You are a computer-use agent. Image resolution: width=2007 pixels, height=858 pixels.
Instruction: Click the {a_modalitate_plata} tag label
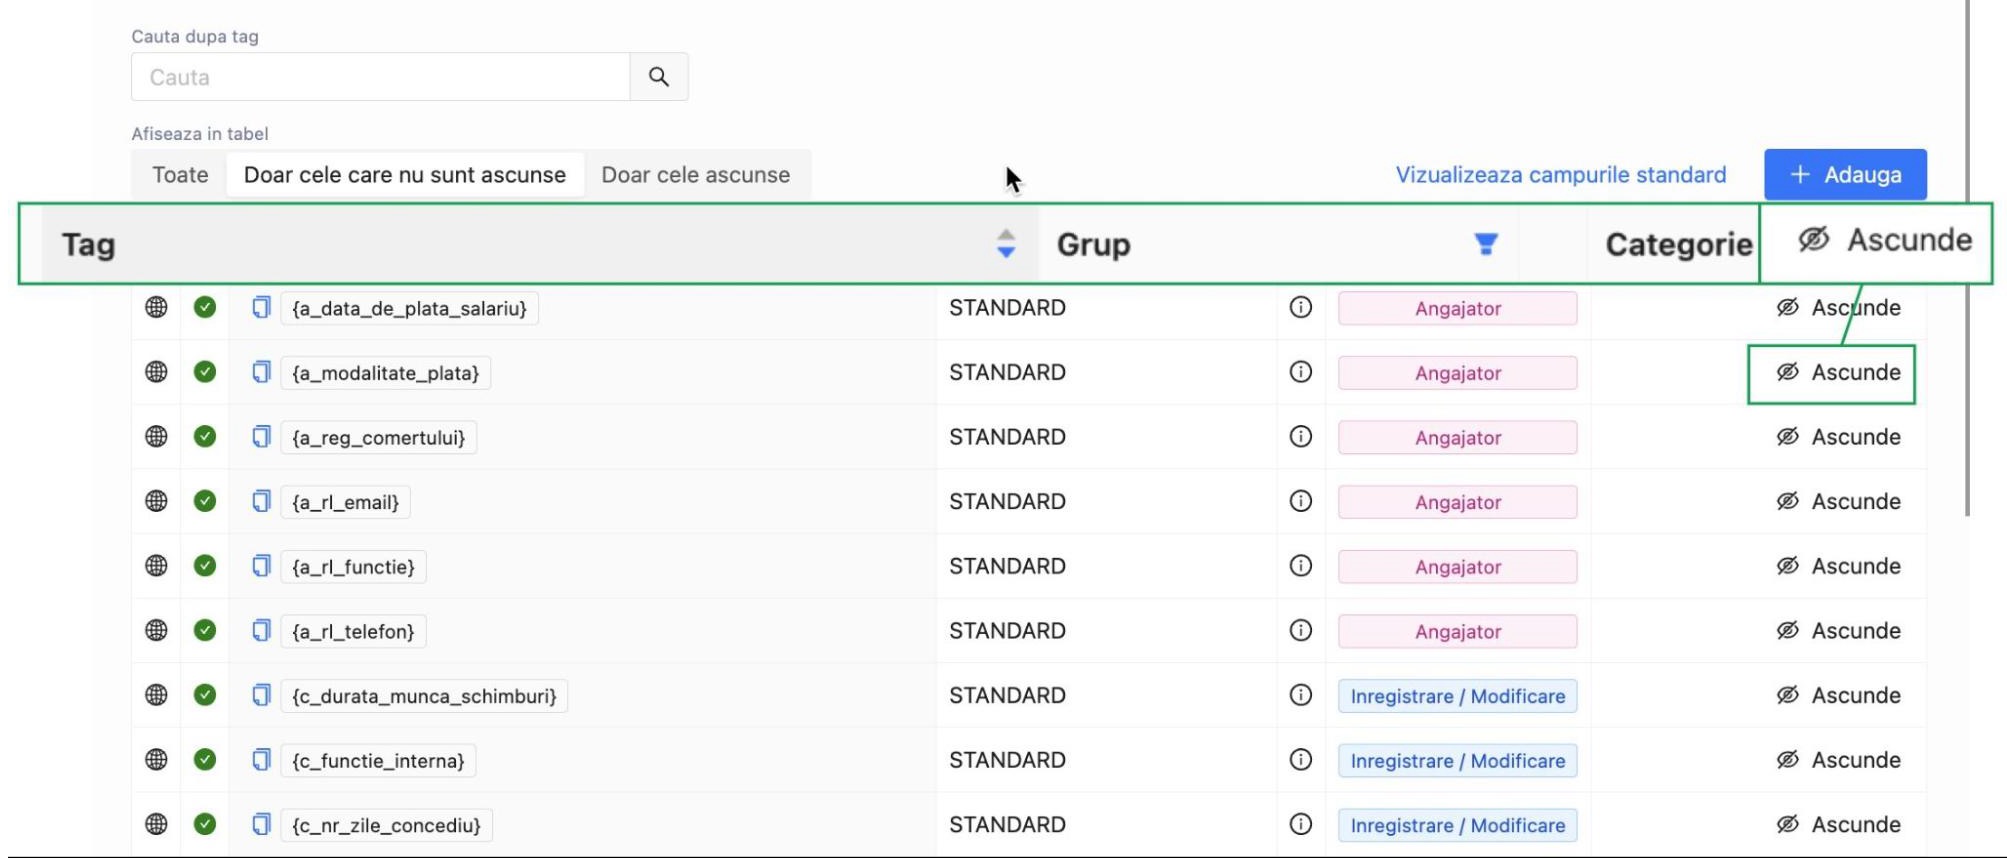pyautogui.click(x=386, y=373)
